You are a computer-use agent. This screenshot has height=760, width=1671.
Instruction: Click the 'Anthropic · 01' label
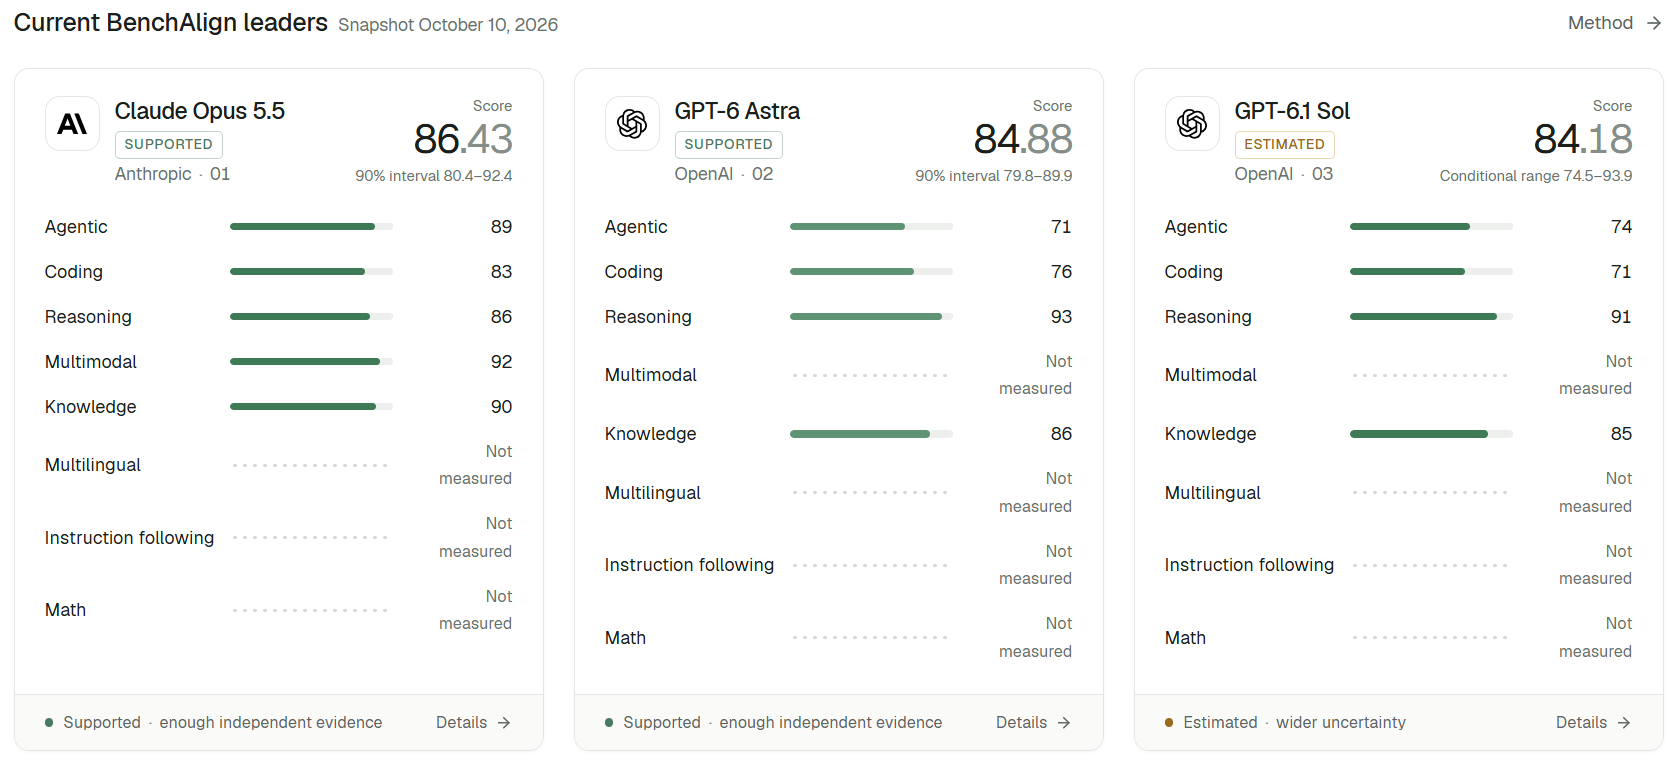point(173,174)
